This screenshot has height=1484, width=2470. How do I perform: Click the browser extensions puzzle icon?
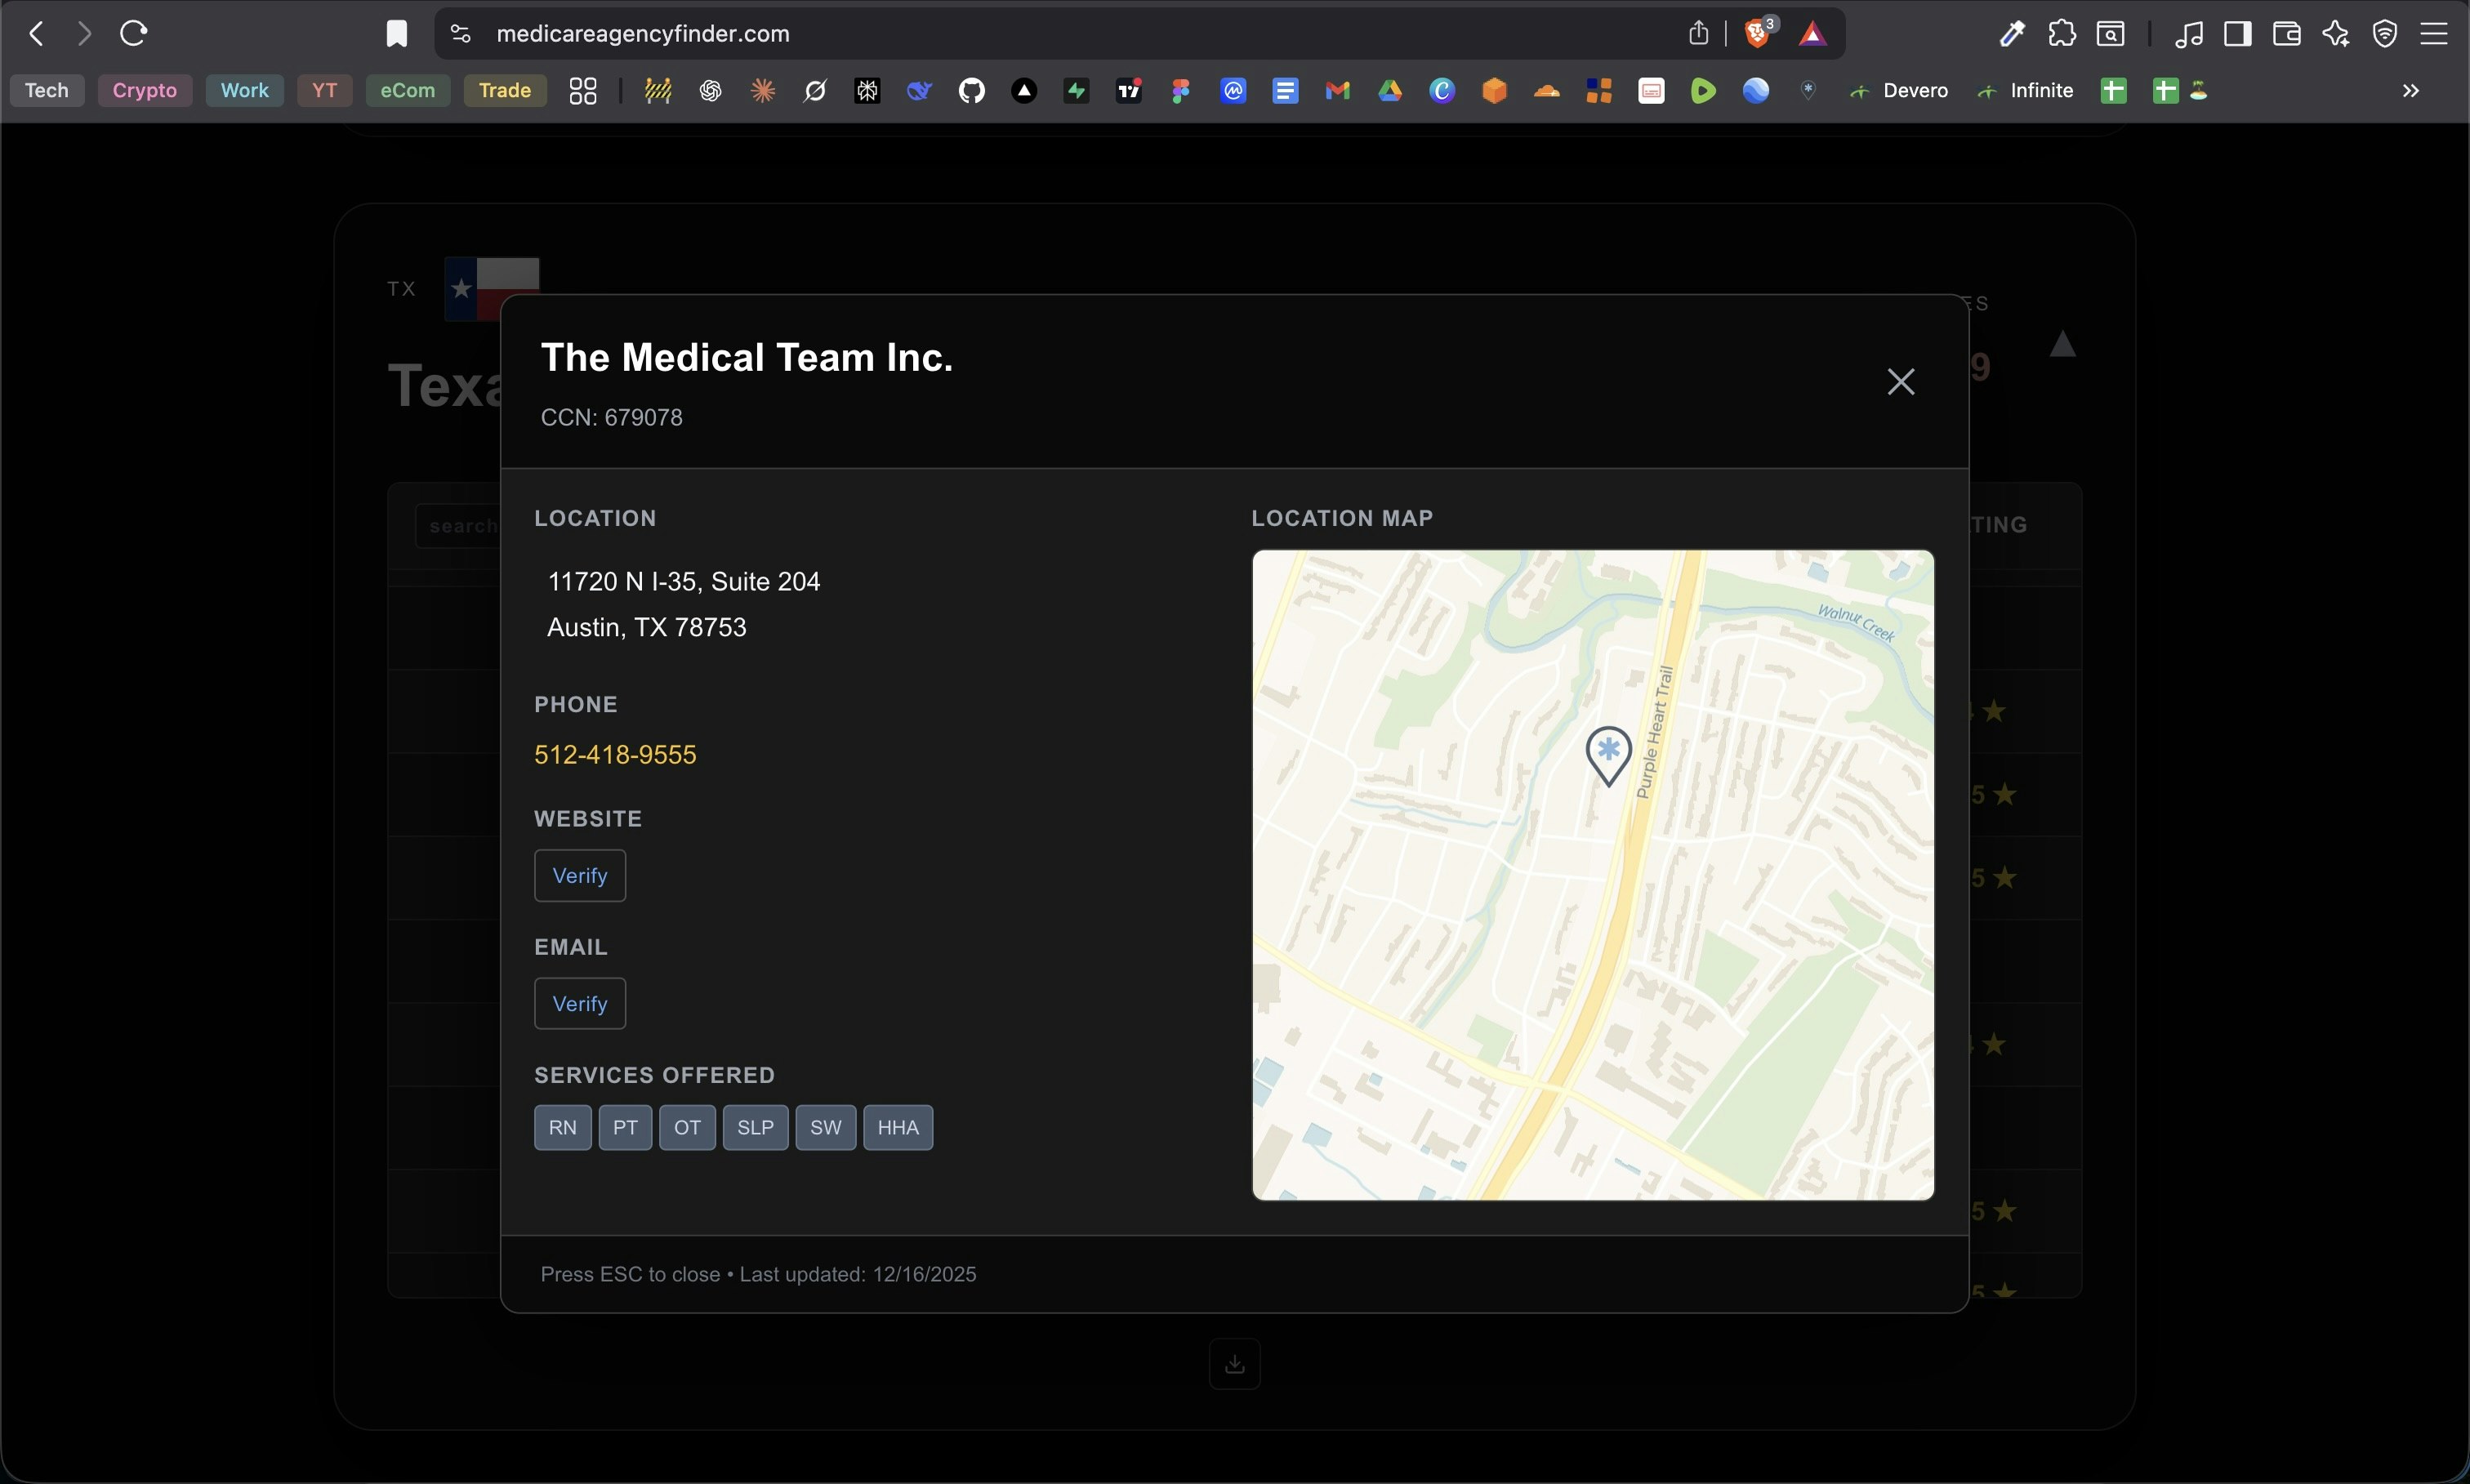2062,34
